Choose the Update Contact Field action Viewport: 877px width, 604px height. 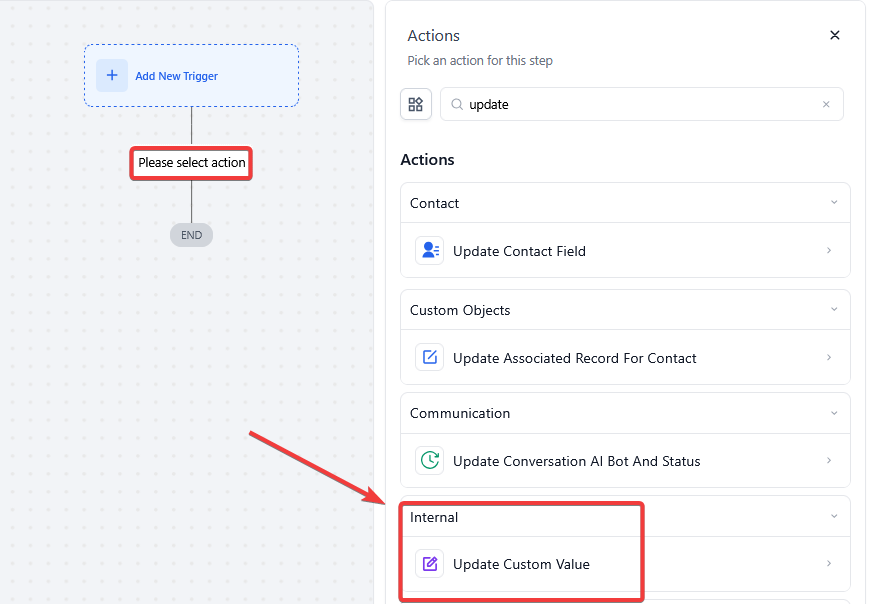(x=519, y=251)
